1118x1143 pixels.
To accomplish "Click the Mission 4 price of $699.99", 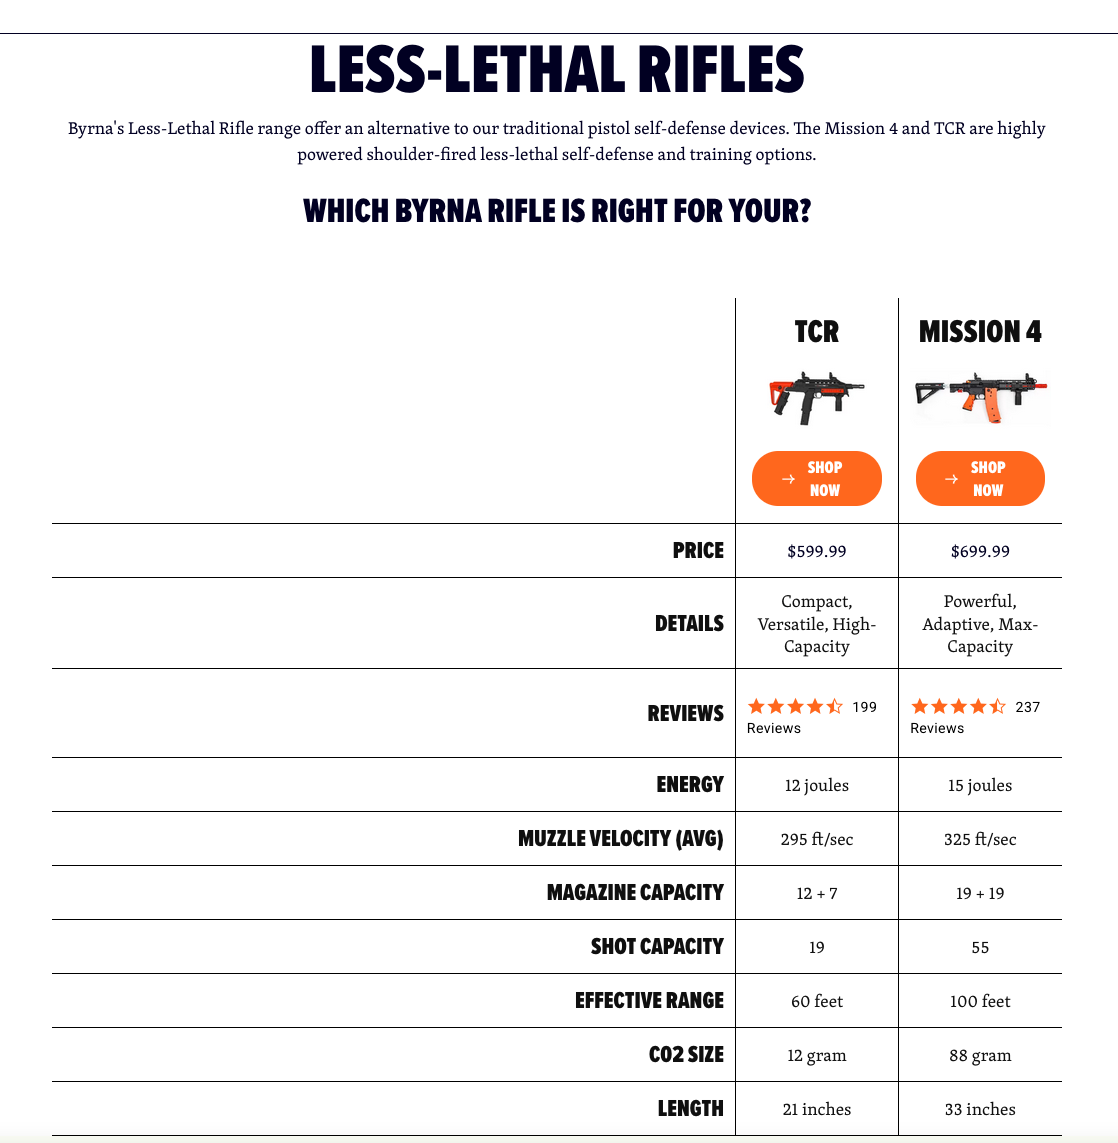I will coord(980,551).
